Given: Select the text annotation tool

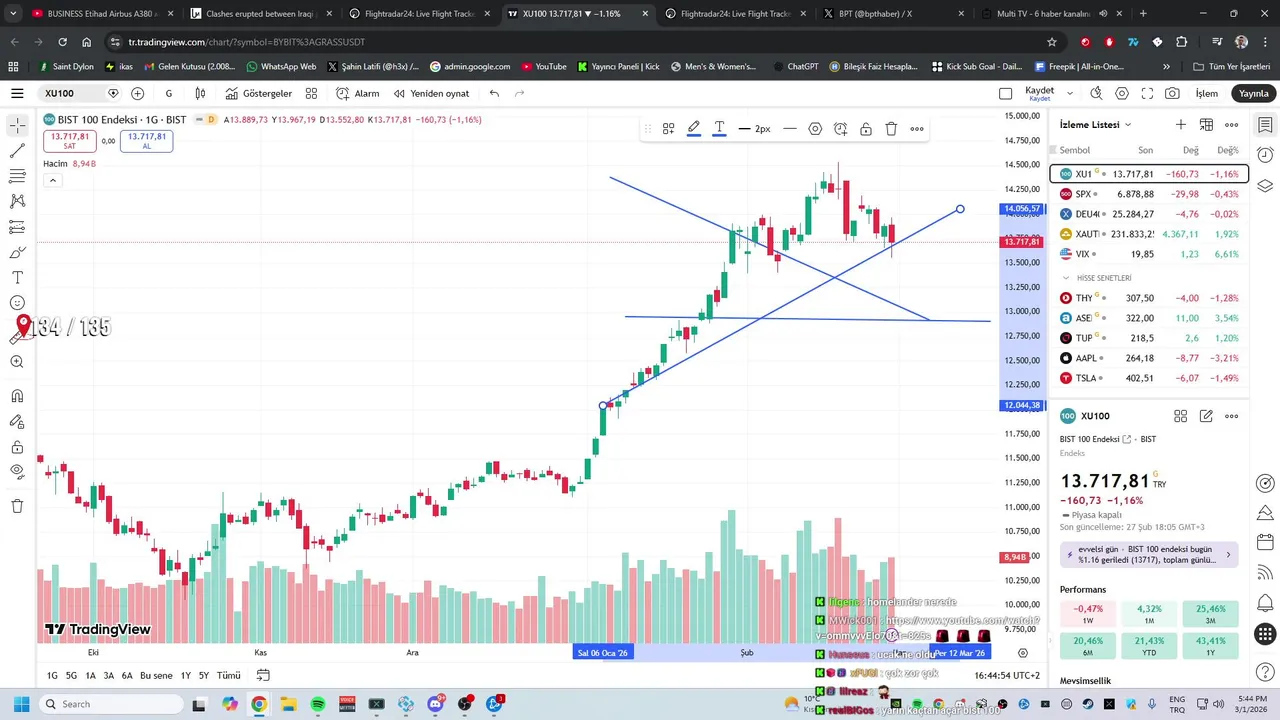Looking at the screenshot, I should coord(17,277).
